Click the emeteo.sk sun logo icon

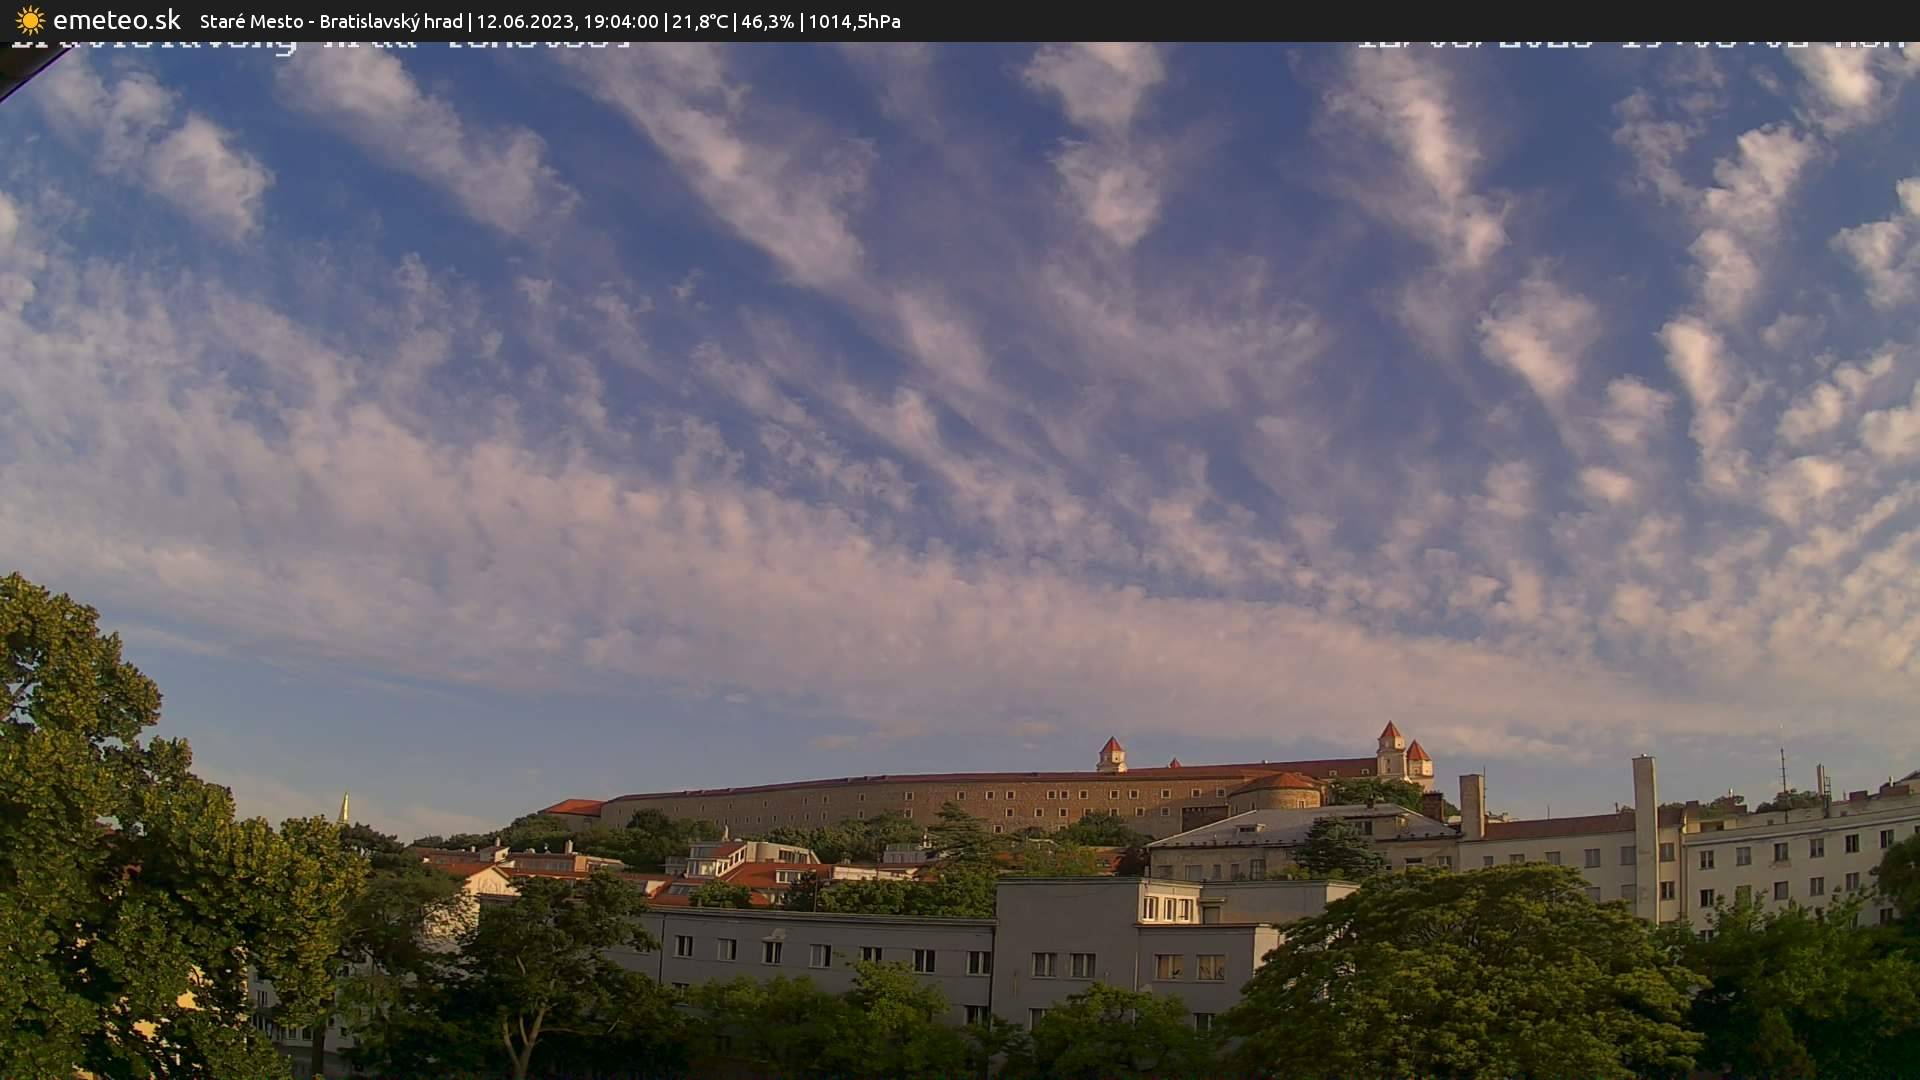[x=30, y=20]
